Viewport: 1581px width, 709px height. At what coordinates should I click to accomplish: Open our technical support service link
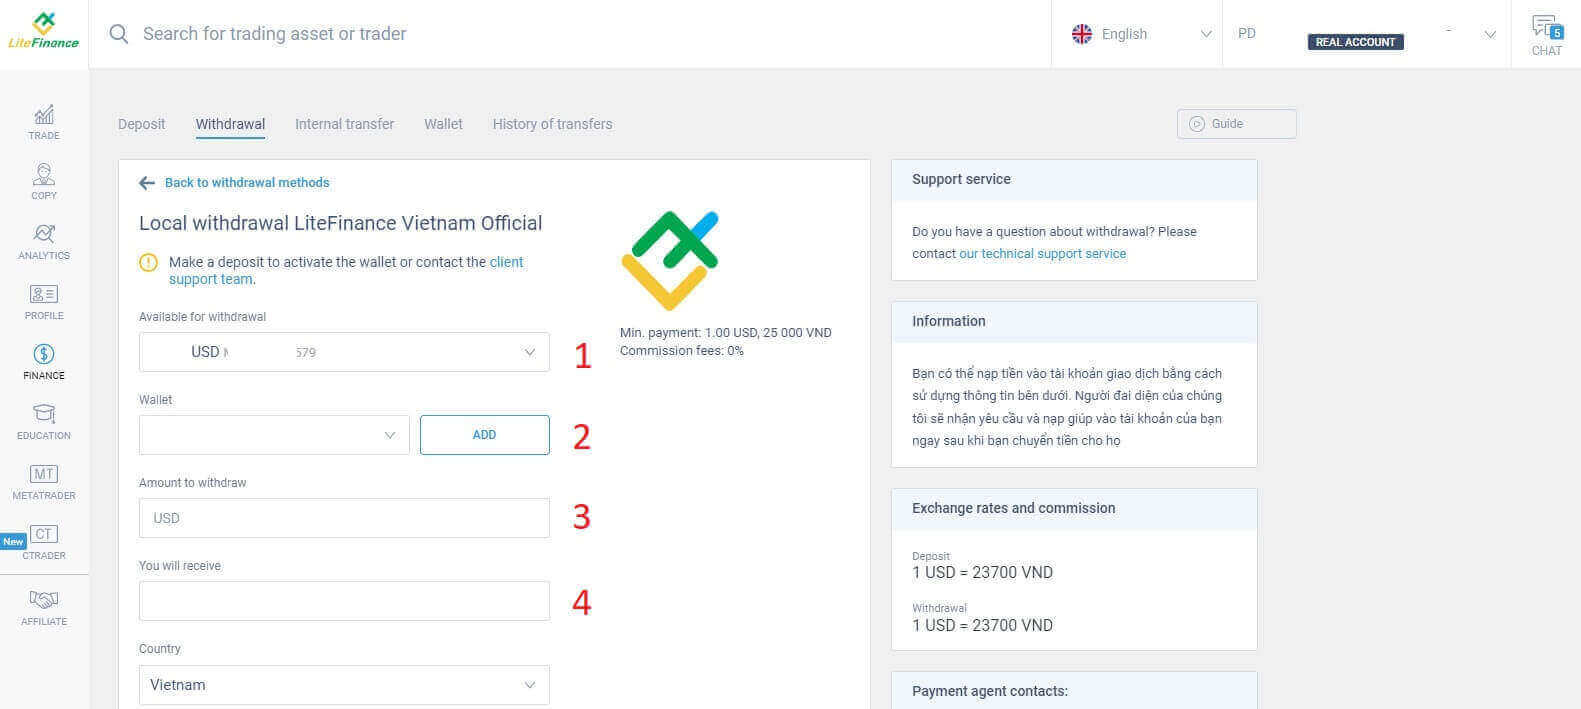pyautogui.click(x=1042, y=254)
